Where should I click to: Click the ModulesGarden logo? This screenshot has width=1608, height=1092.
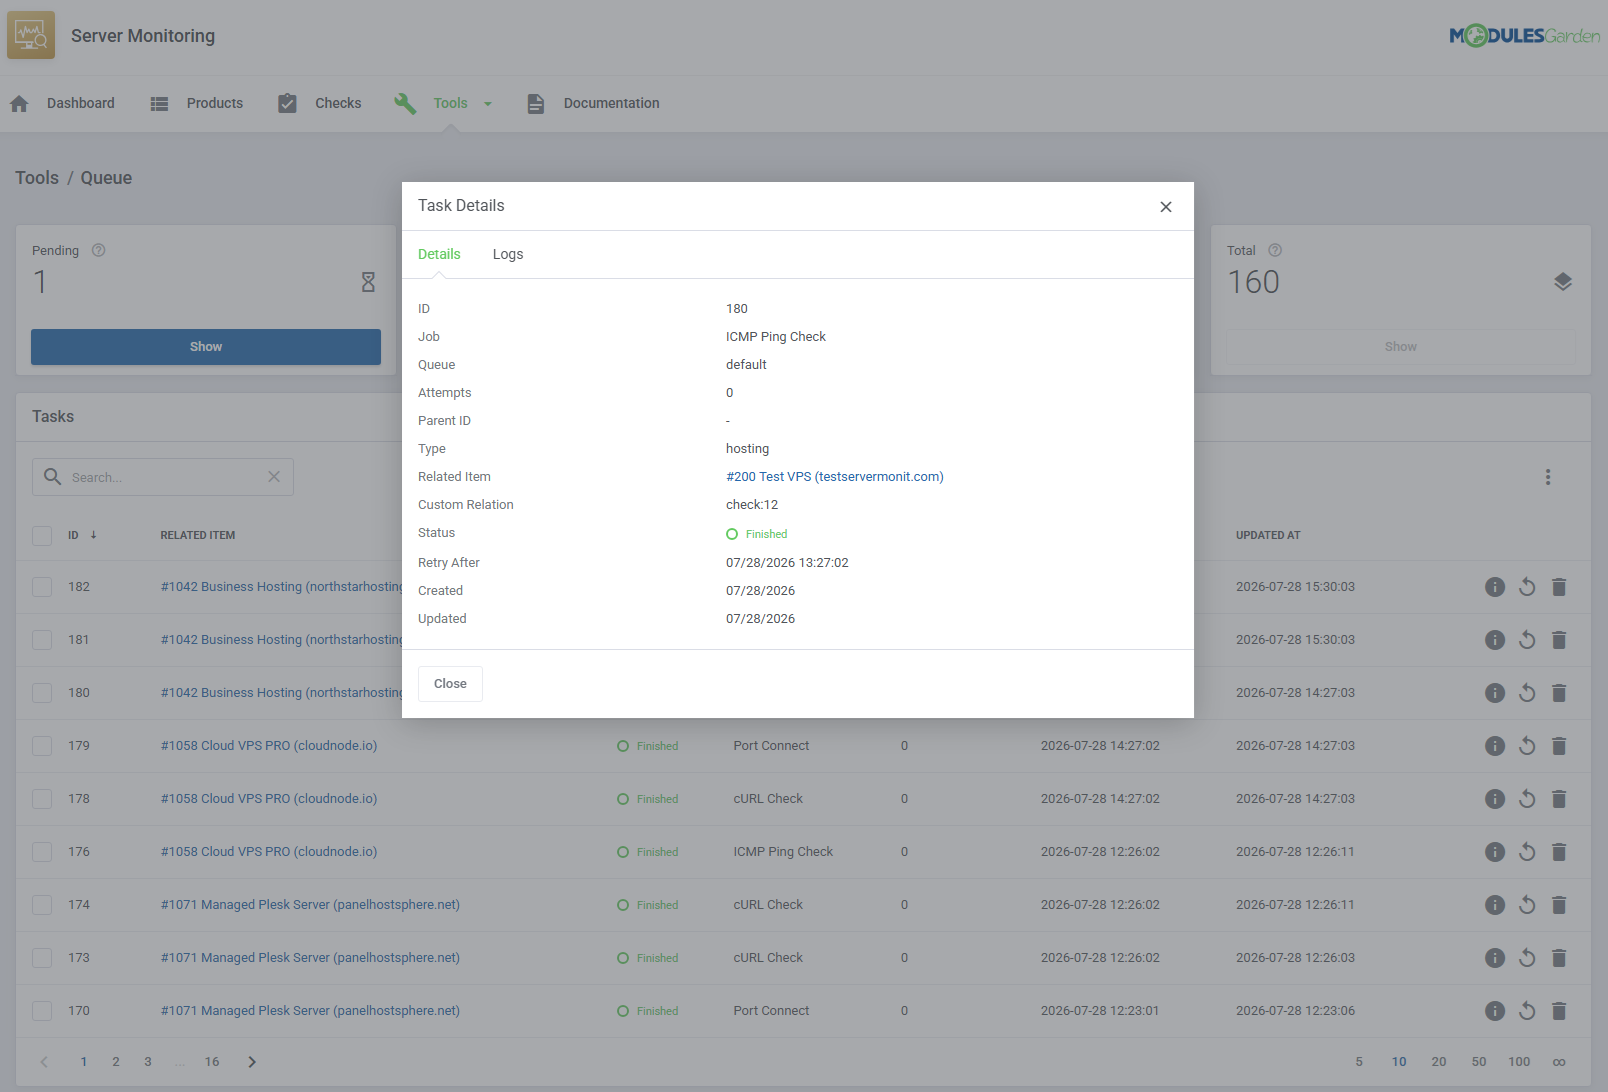[x=1524, y=36]
